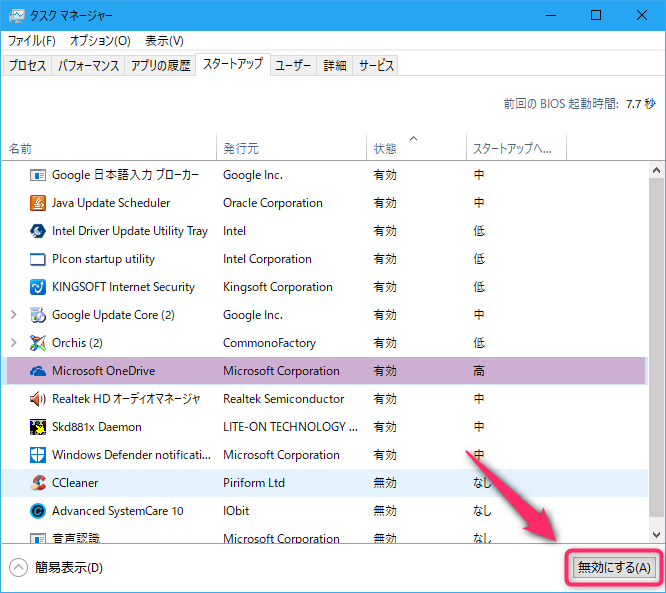Click the Google Update Core icon
The width and height of the screenshot is (666, 593).
38,315
